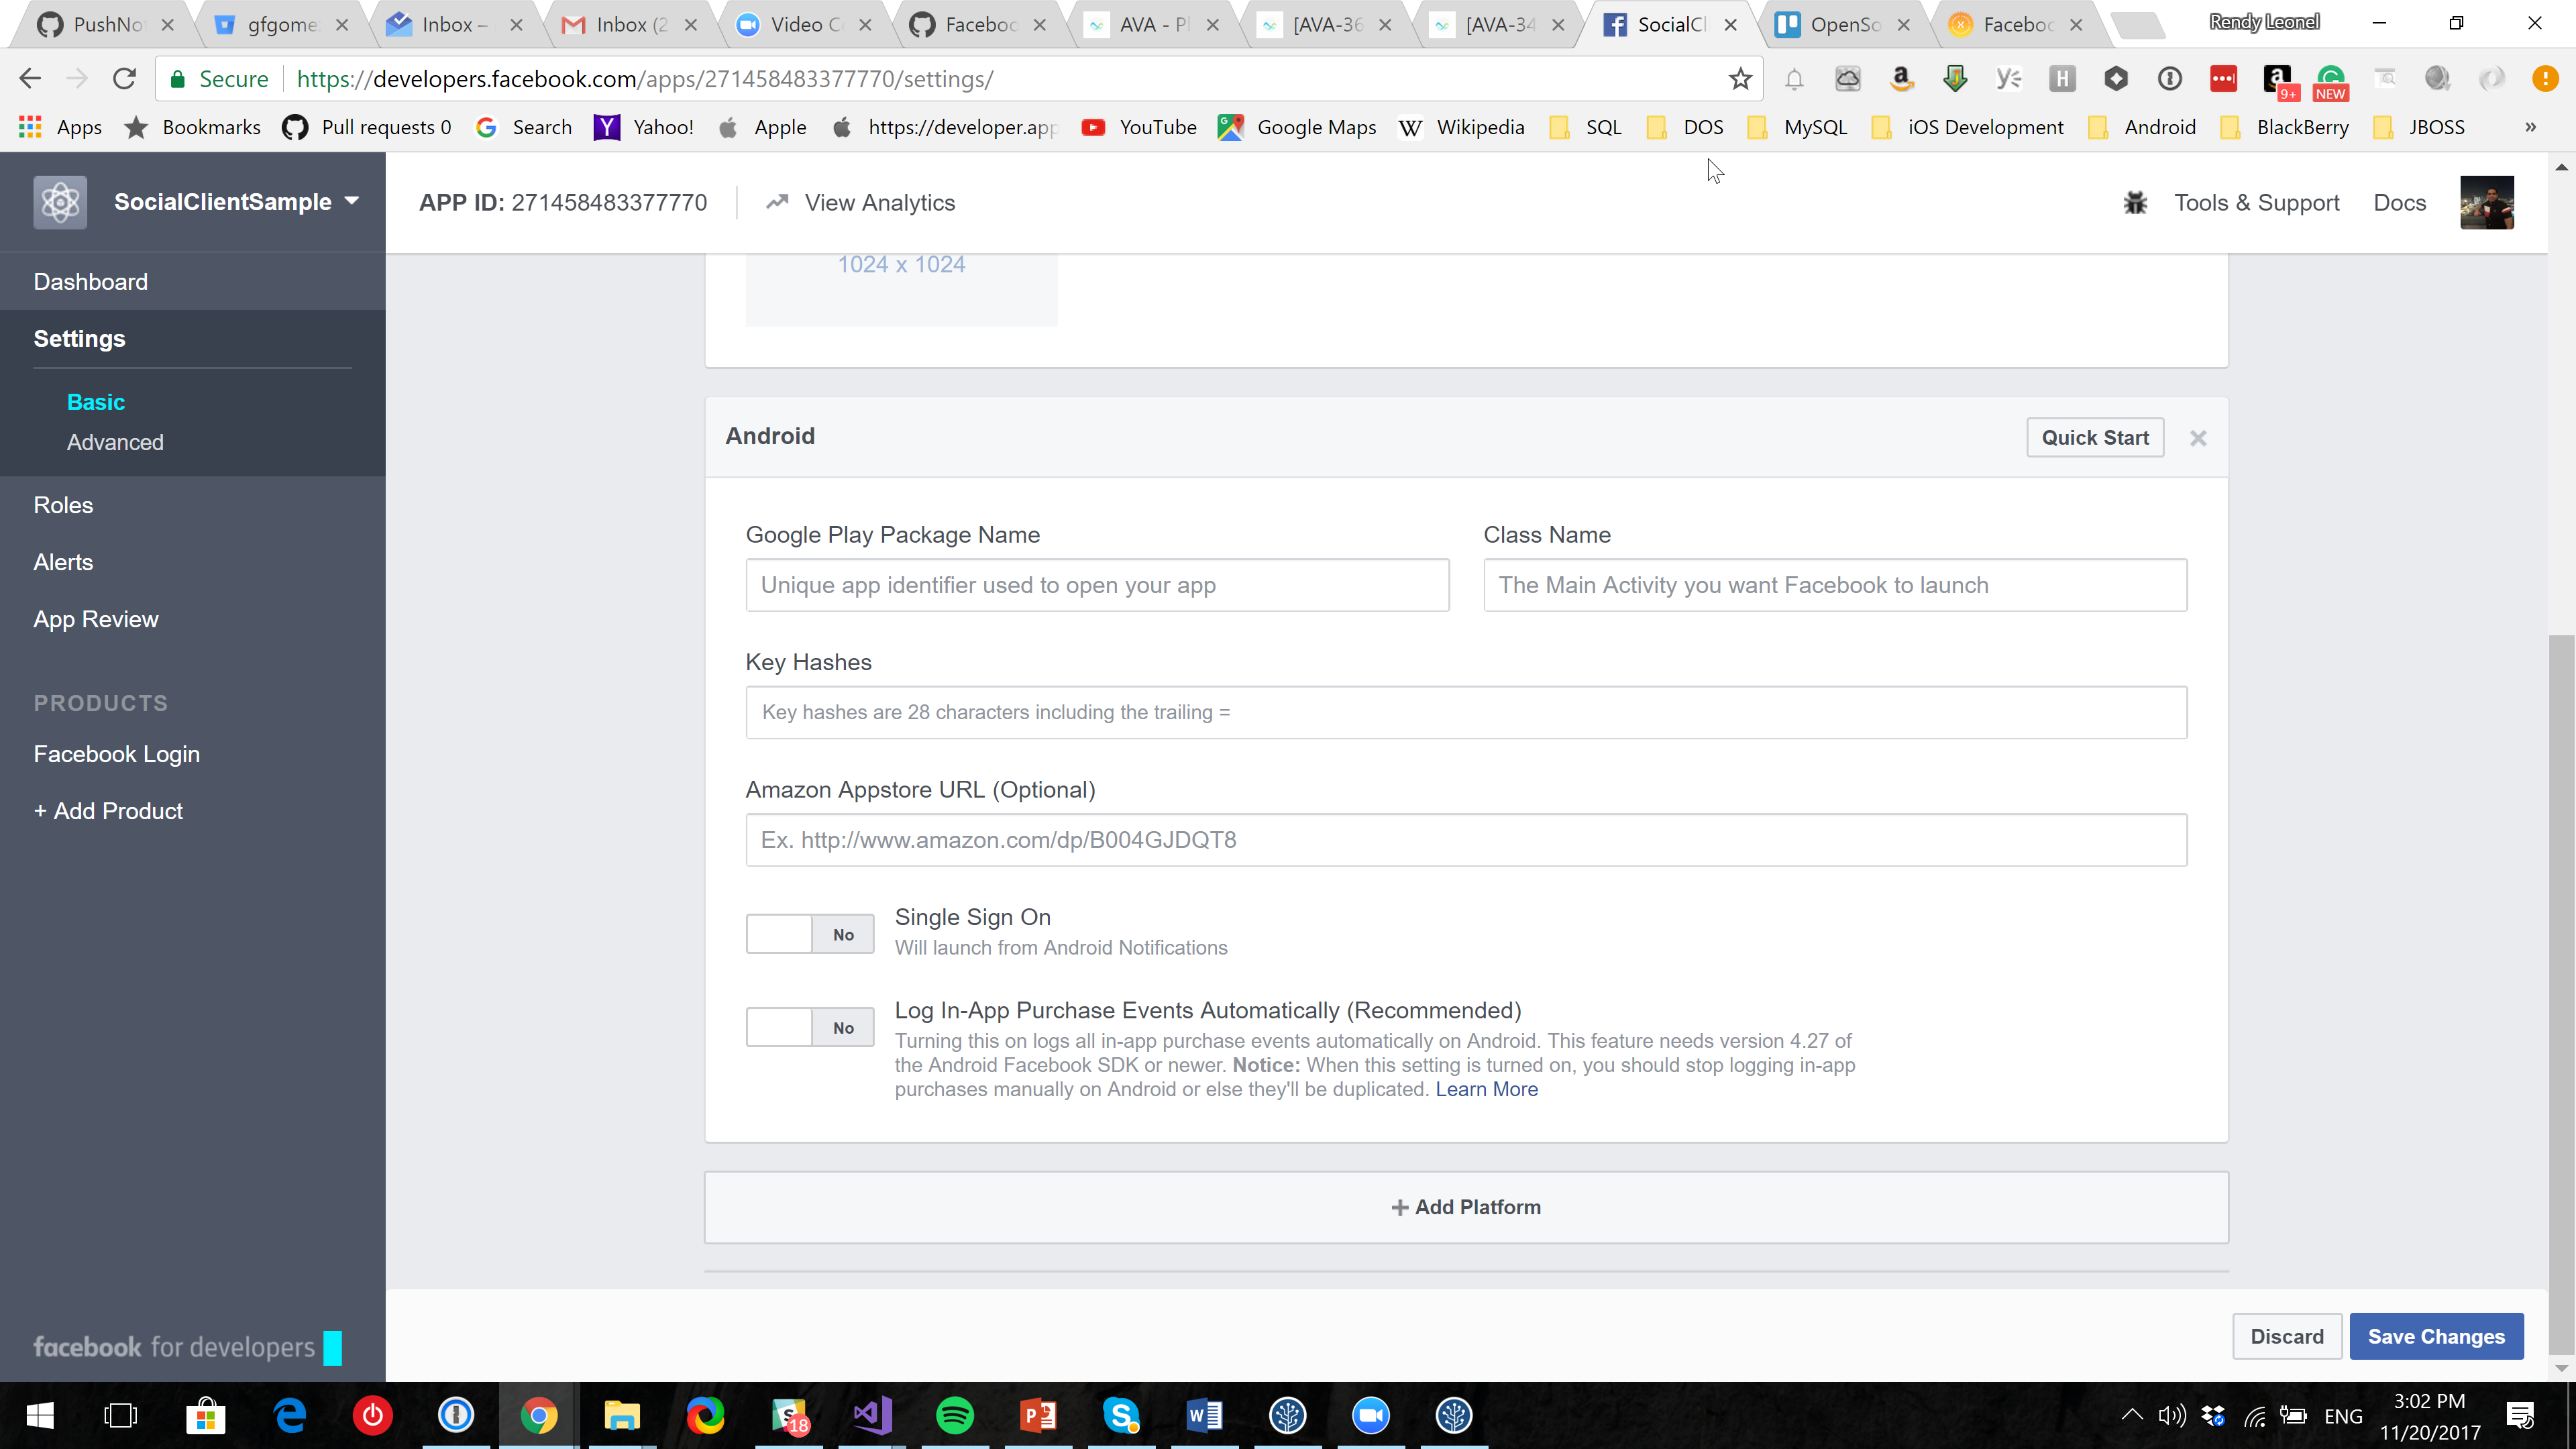Click the bug report icon
This screenshot has width=2576, height=1449.
click(2135, 203)
